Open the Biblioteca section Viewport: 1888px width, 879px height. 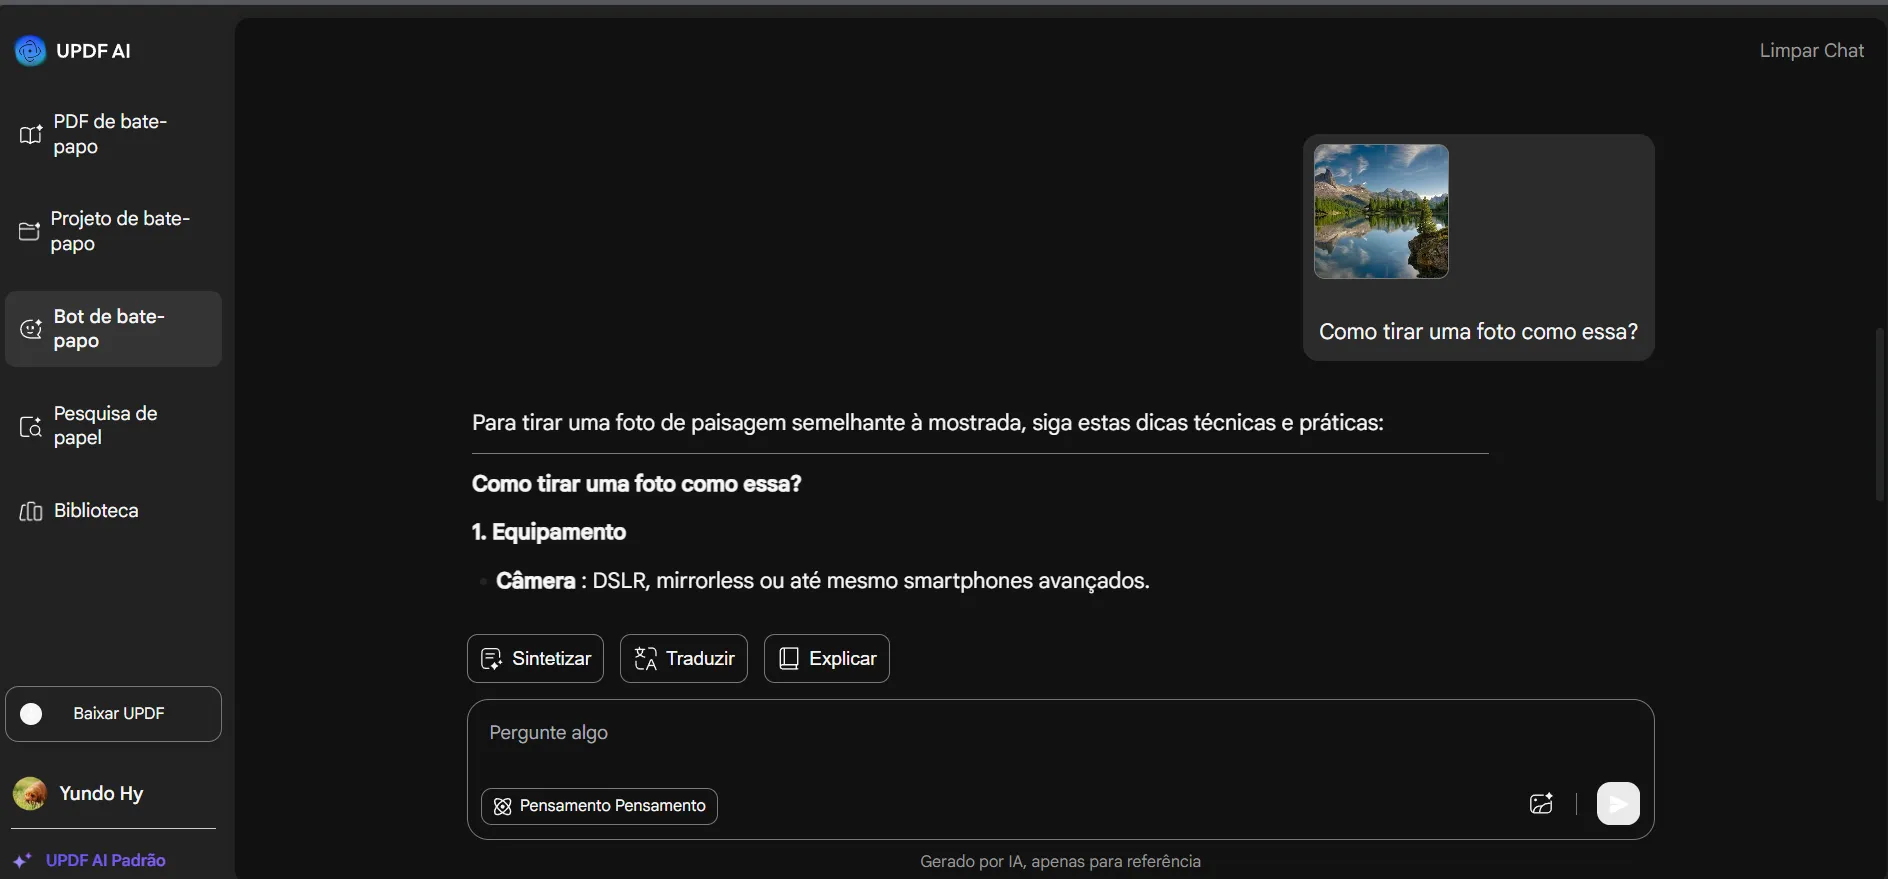113,511
